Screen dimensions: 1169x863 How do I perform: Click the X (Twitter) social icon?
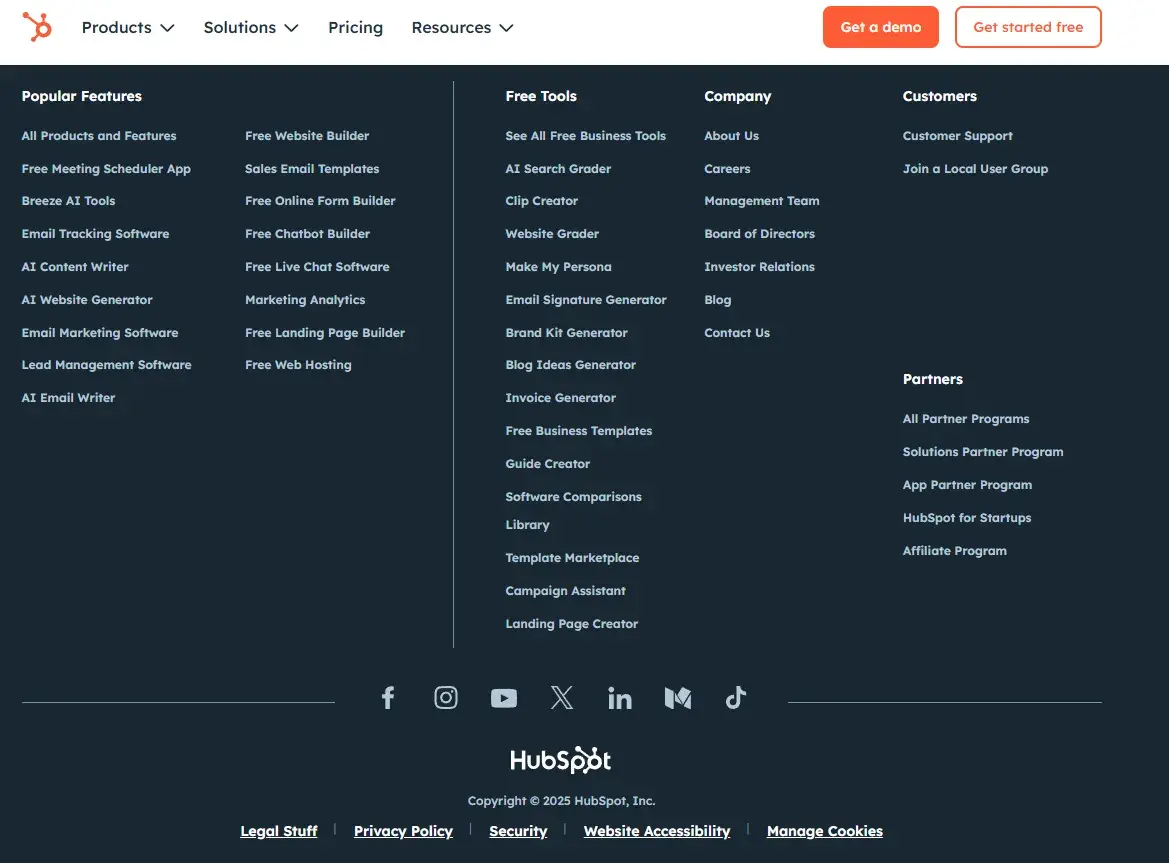pos(562,698)
